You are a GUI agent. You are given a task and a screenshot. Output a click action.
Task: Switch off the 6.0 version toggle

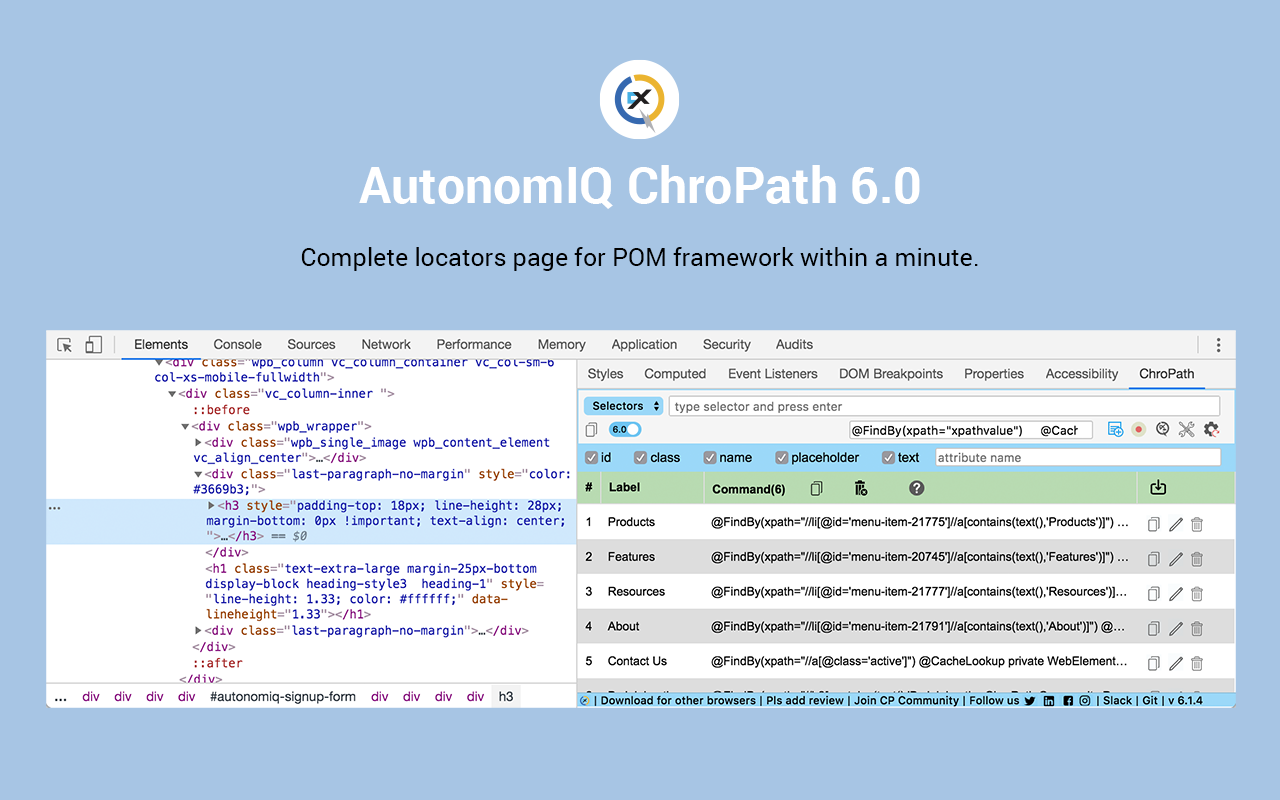[x=625, y=430]
